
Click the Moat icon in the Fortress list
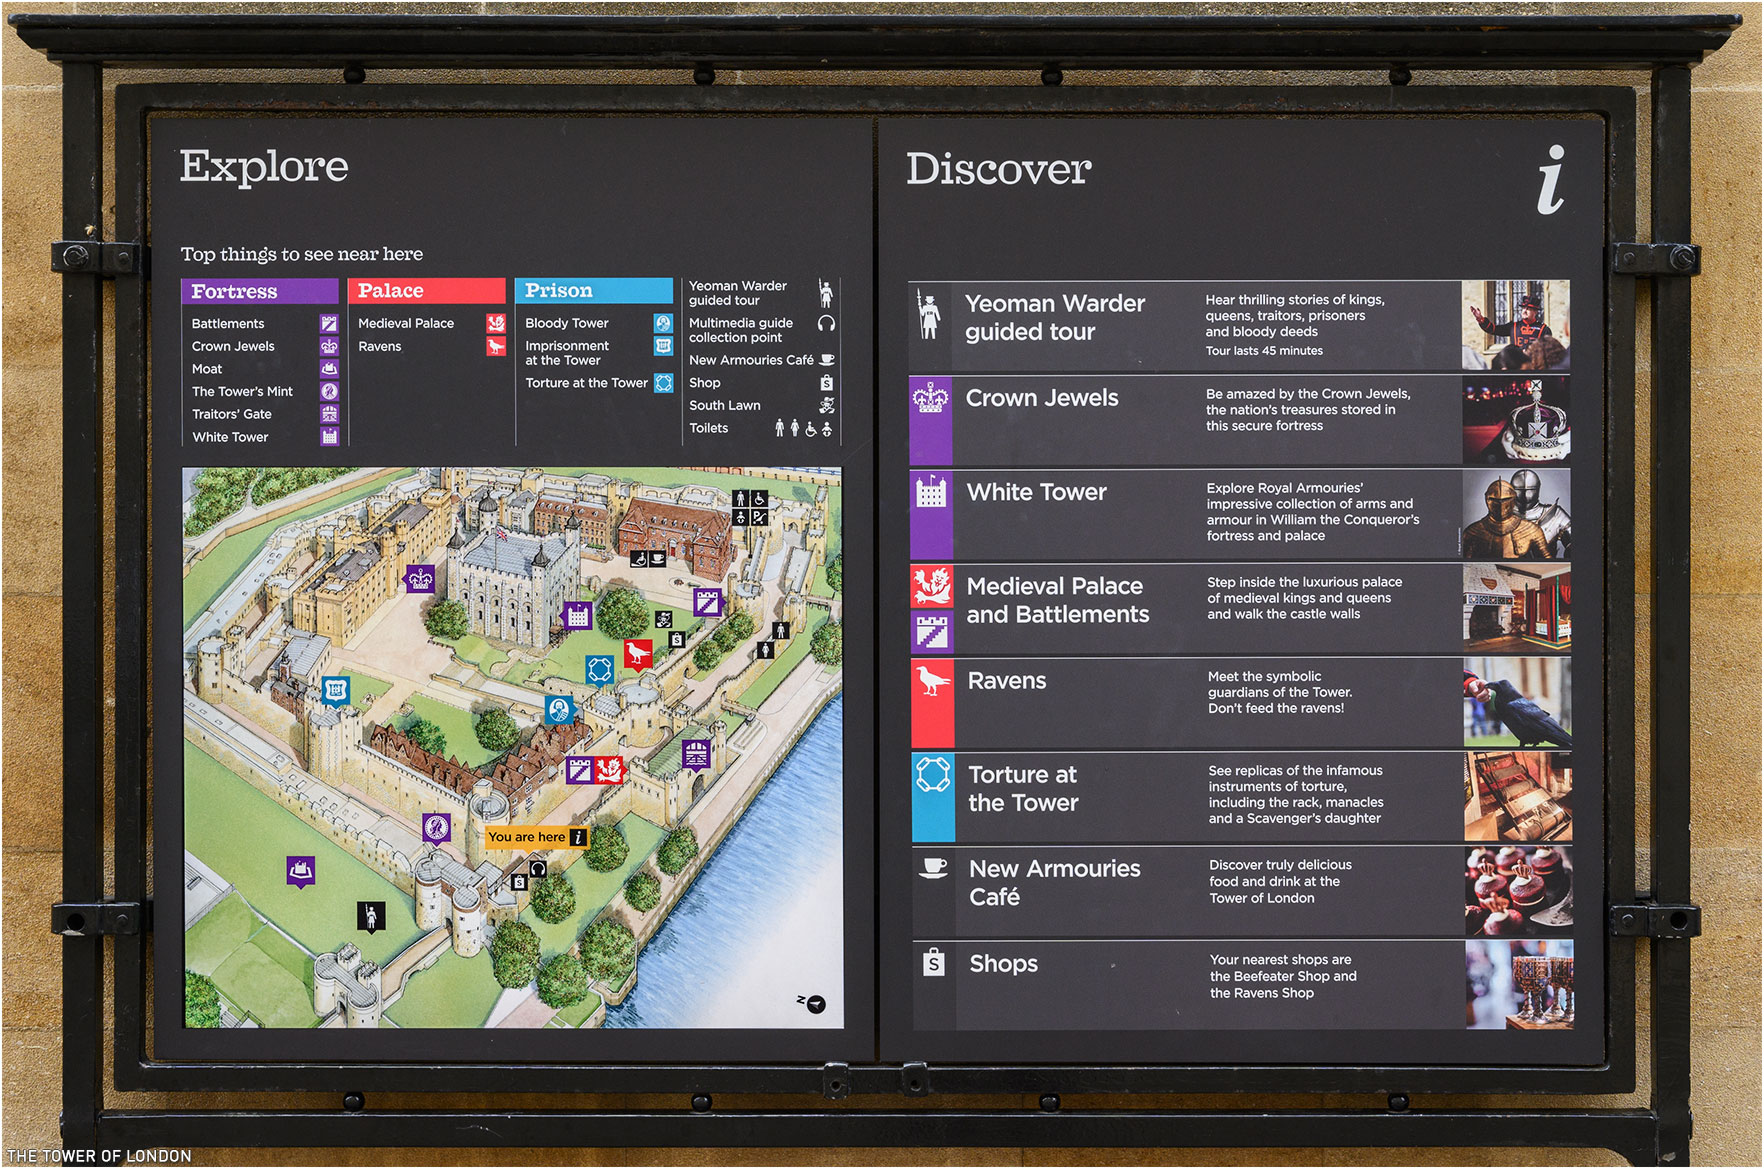tap(329, 369)
